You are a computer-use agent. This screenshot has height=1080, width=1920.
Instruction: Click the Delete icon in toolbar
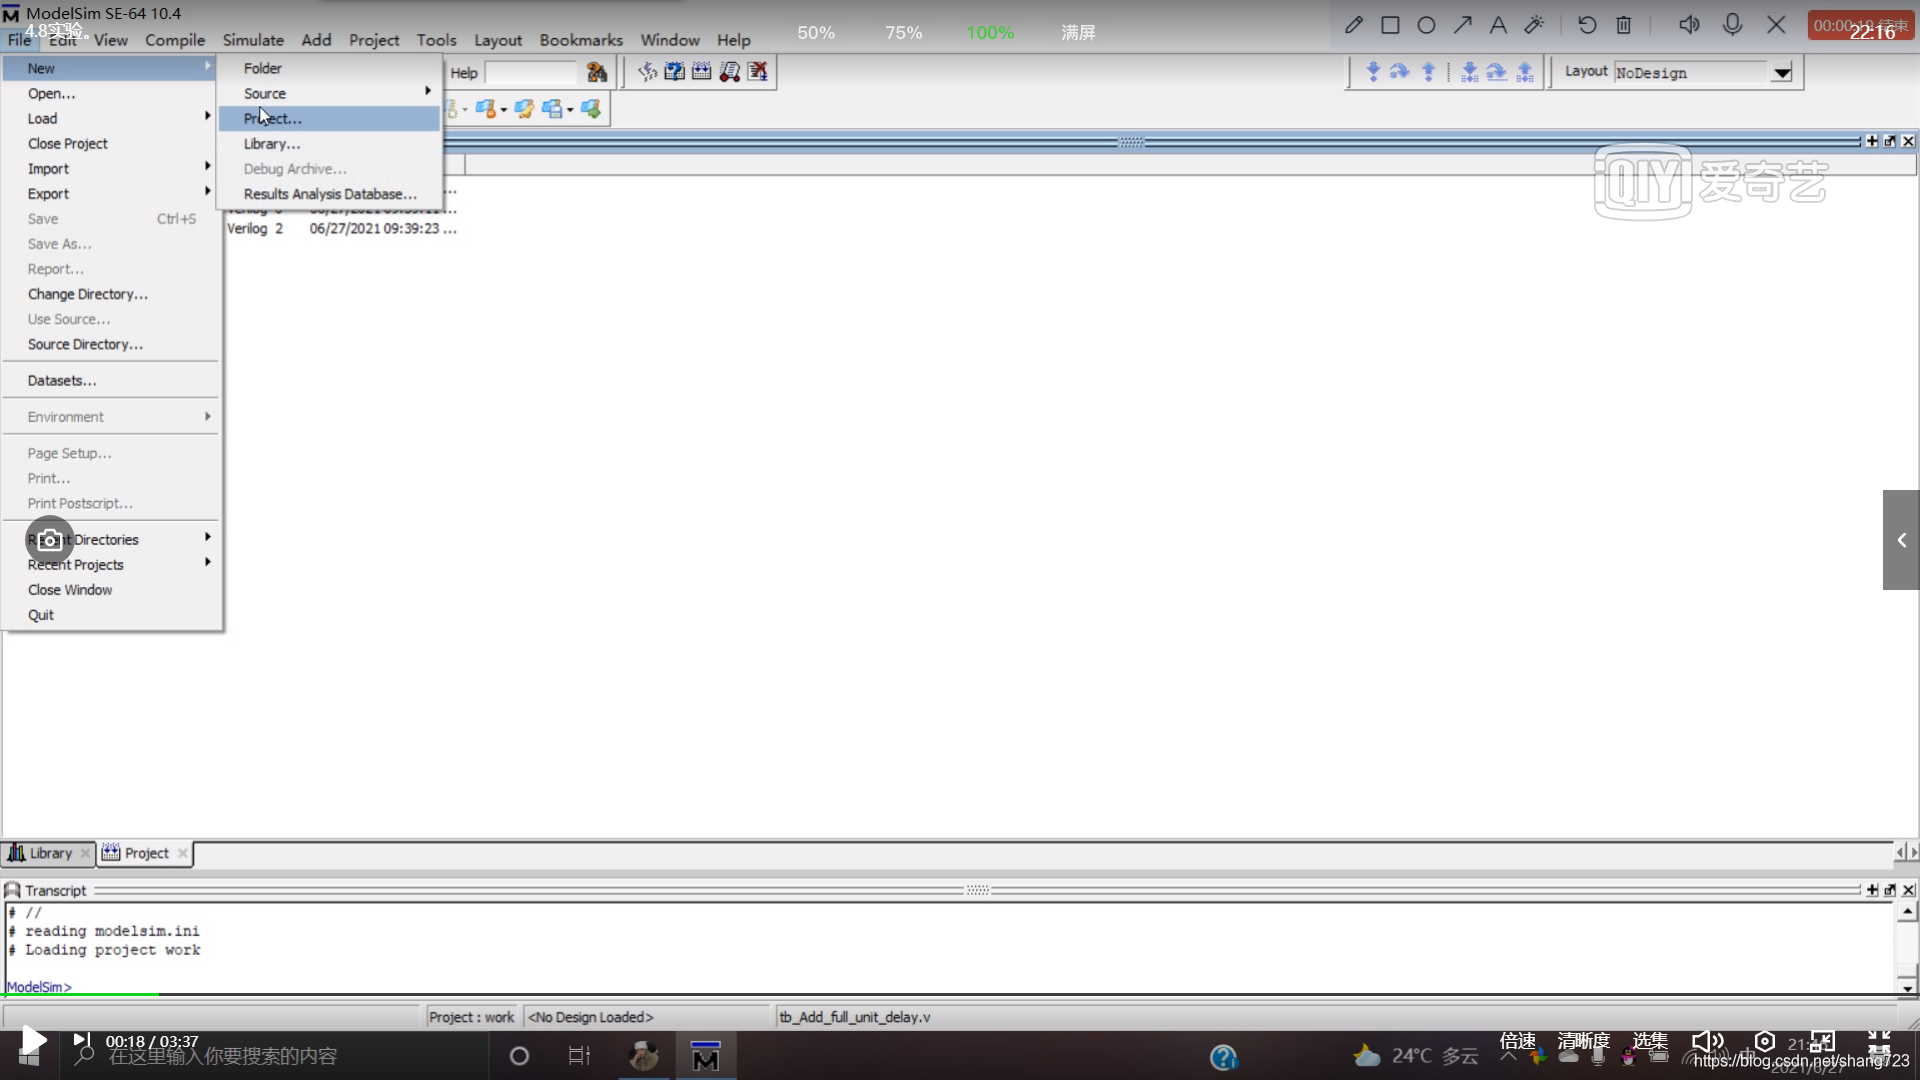pos(1623,25)
